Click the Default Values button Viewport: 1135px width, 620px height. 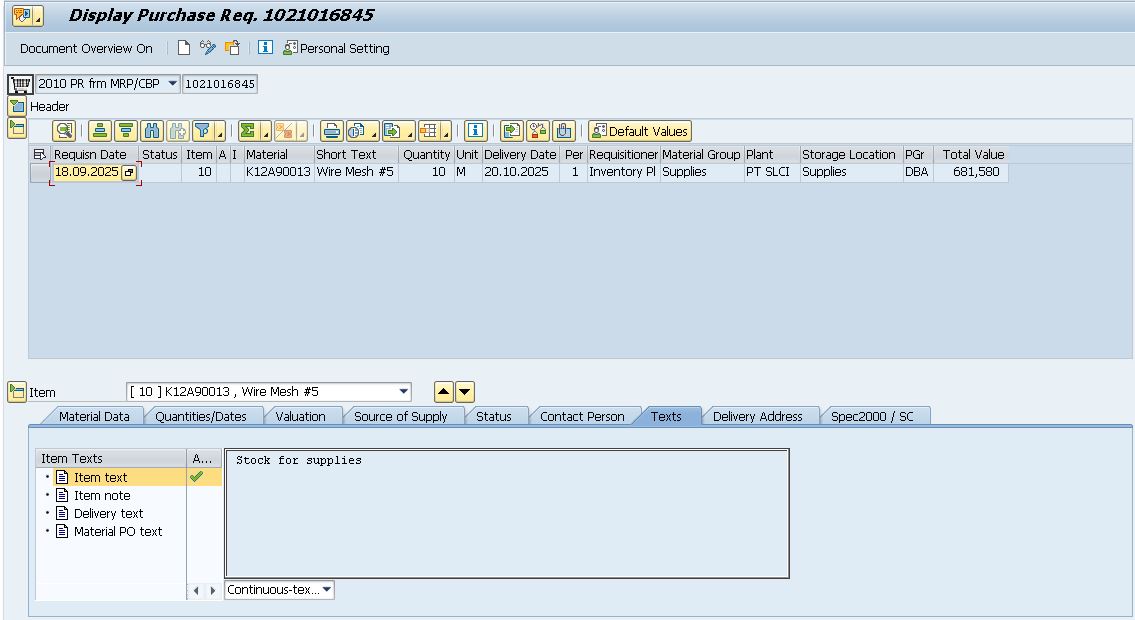click(640, 131)
